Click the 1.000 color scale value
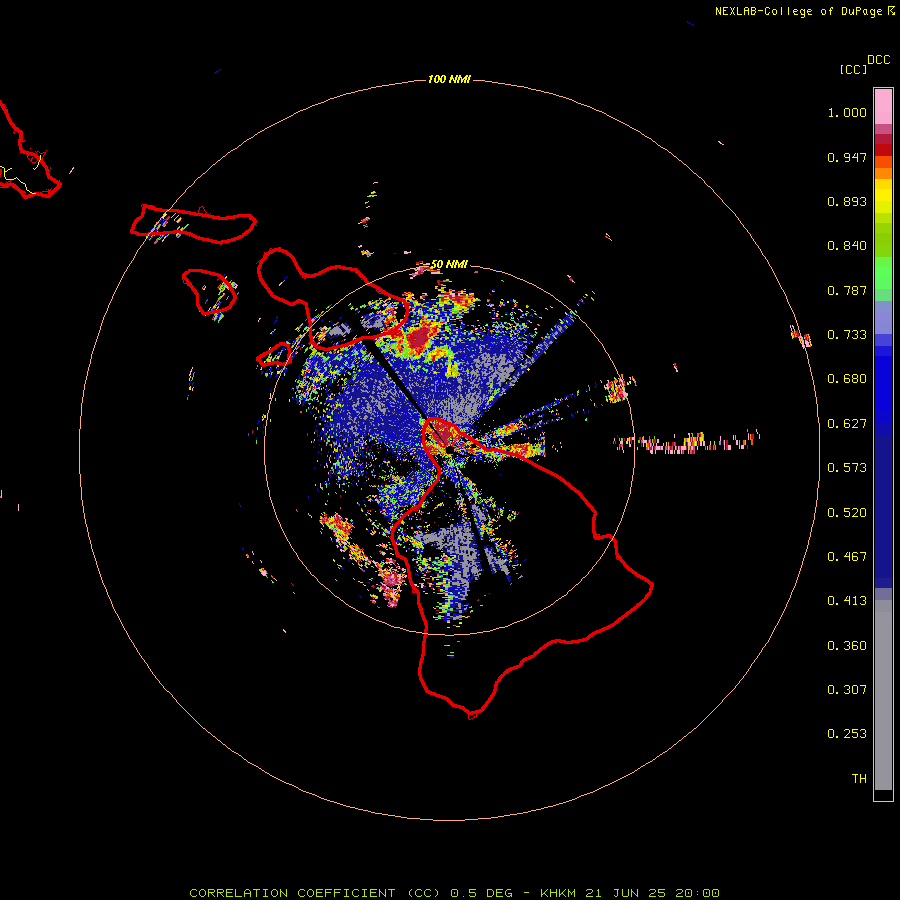The image size is (900, 900). coord(847,112)
